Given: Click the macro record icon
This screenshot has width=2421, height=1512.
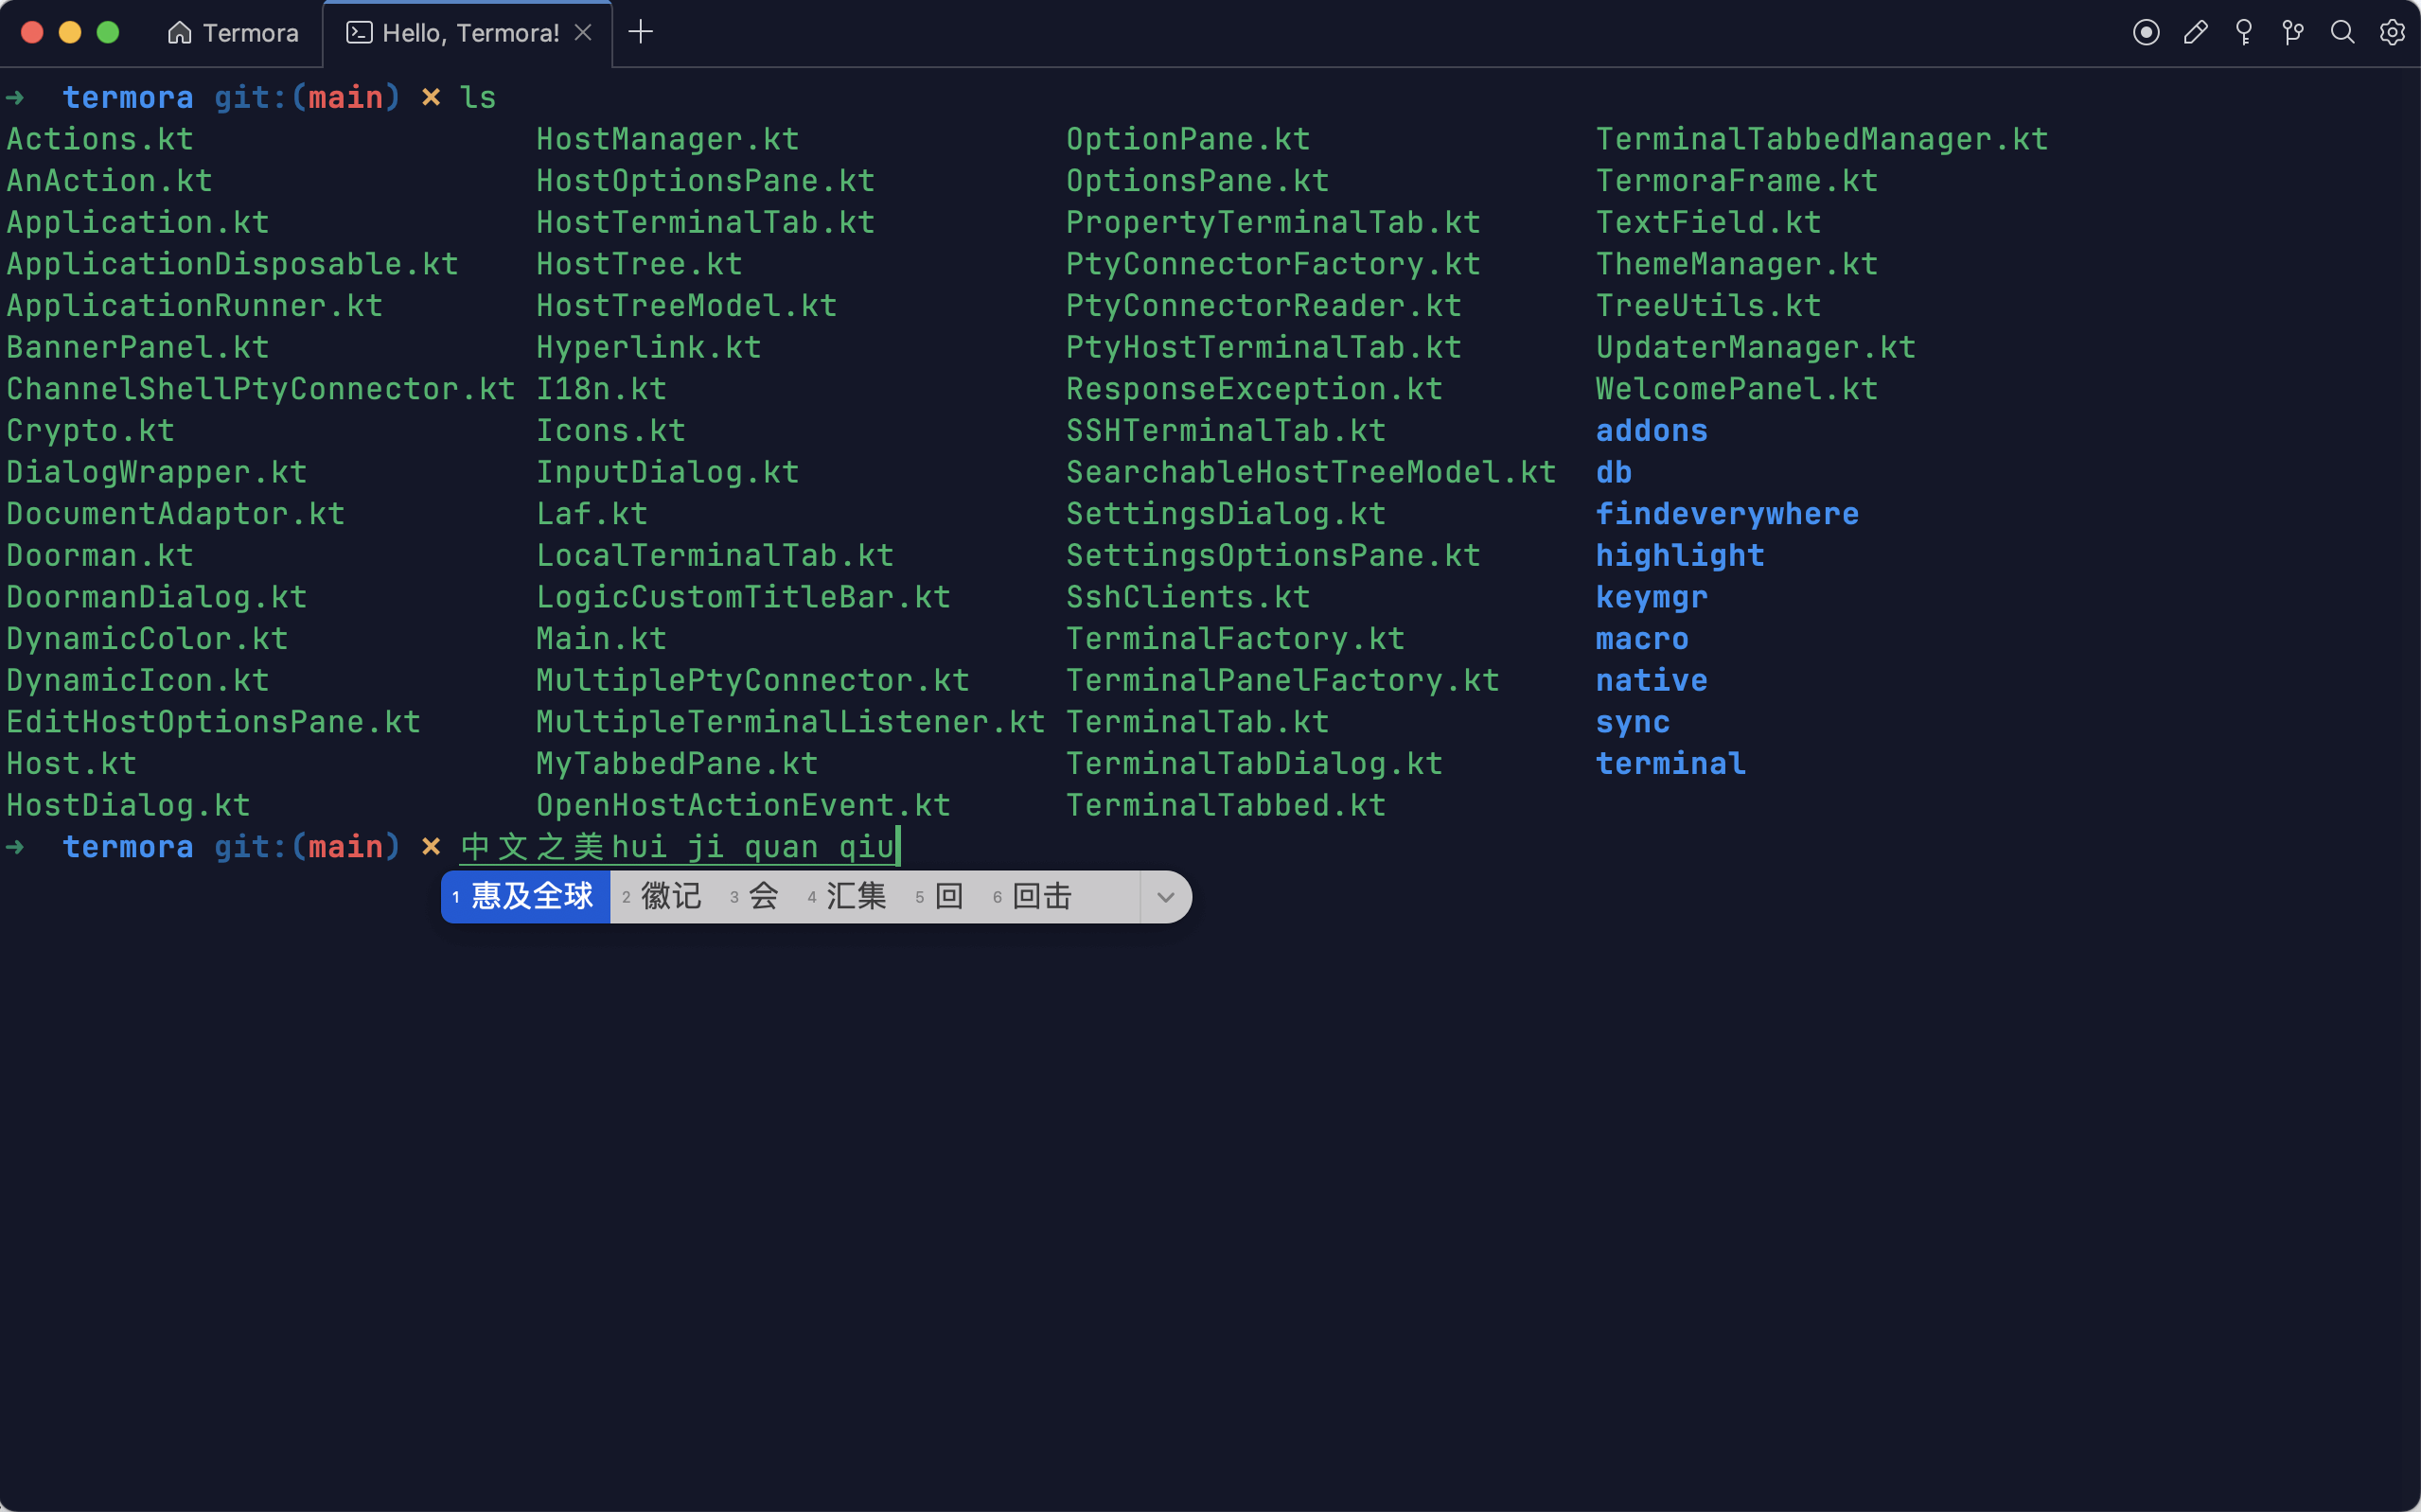Looking at the screenshot, I should pyautogui.click(x=2145, y=33).
